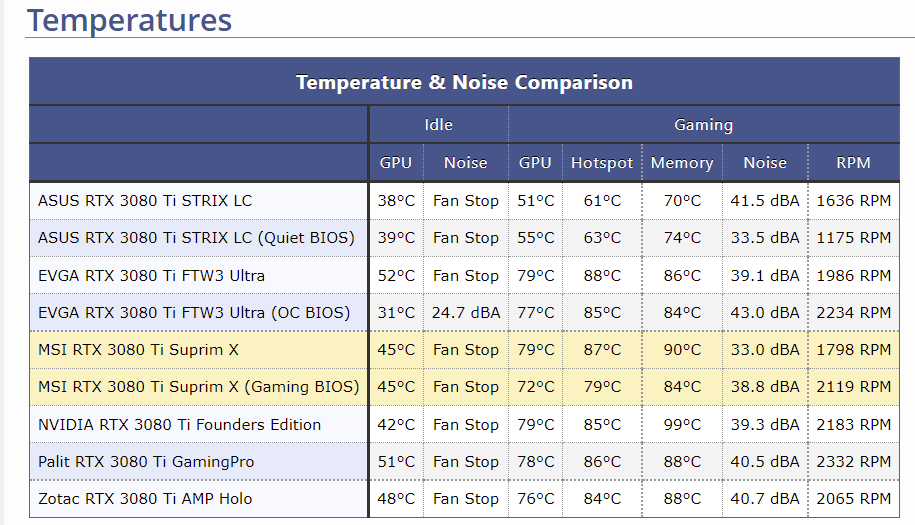Select the Gaming column group header

coord(703,124)
